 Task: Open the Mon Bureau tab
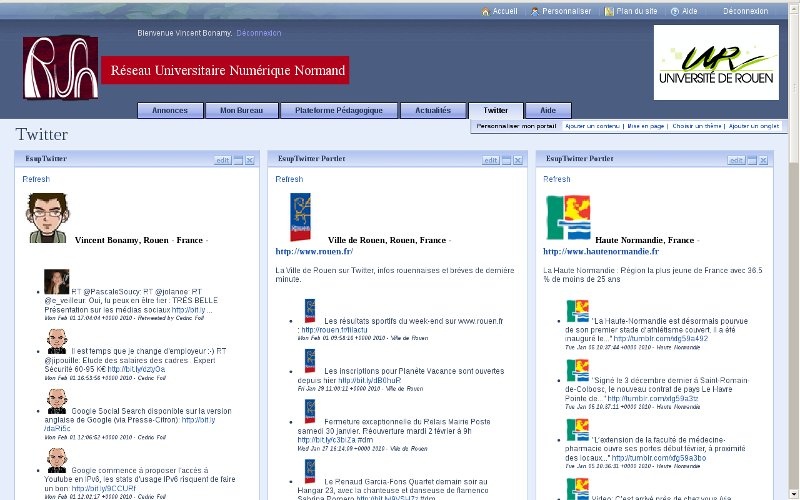tap(235, 111)
